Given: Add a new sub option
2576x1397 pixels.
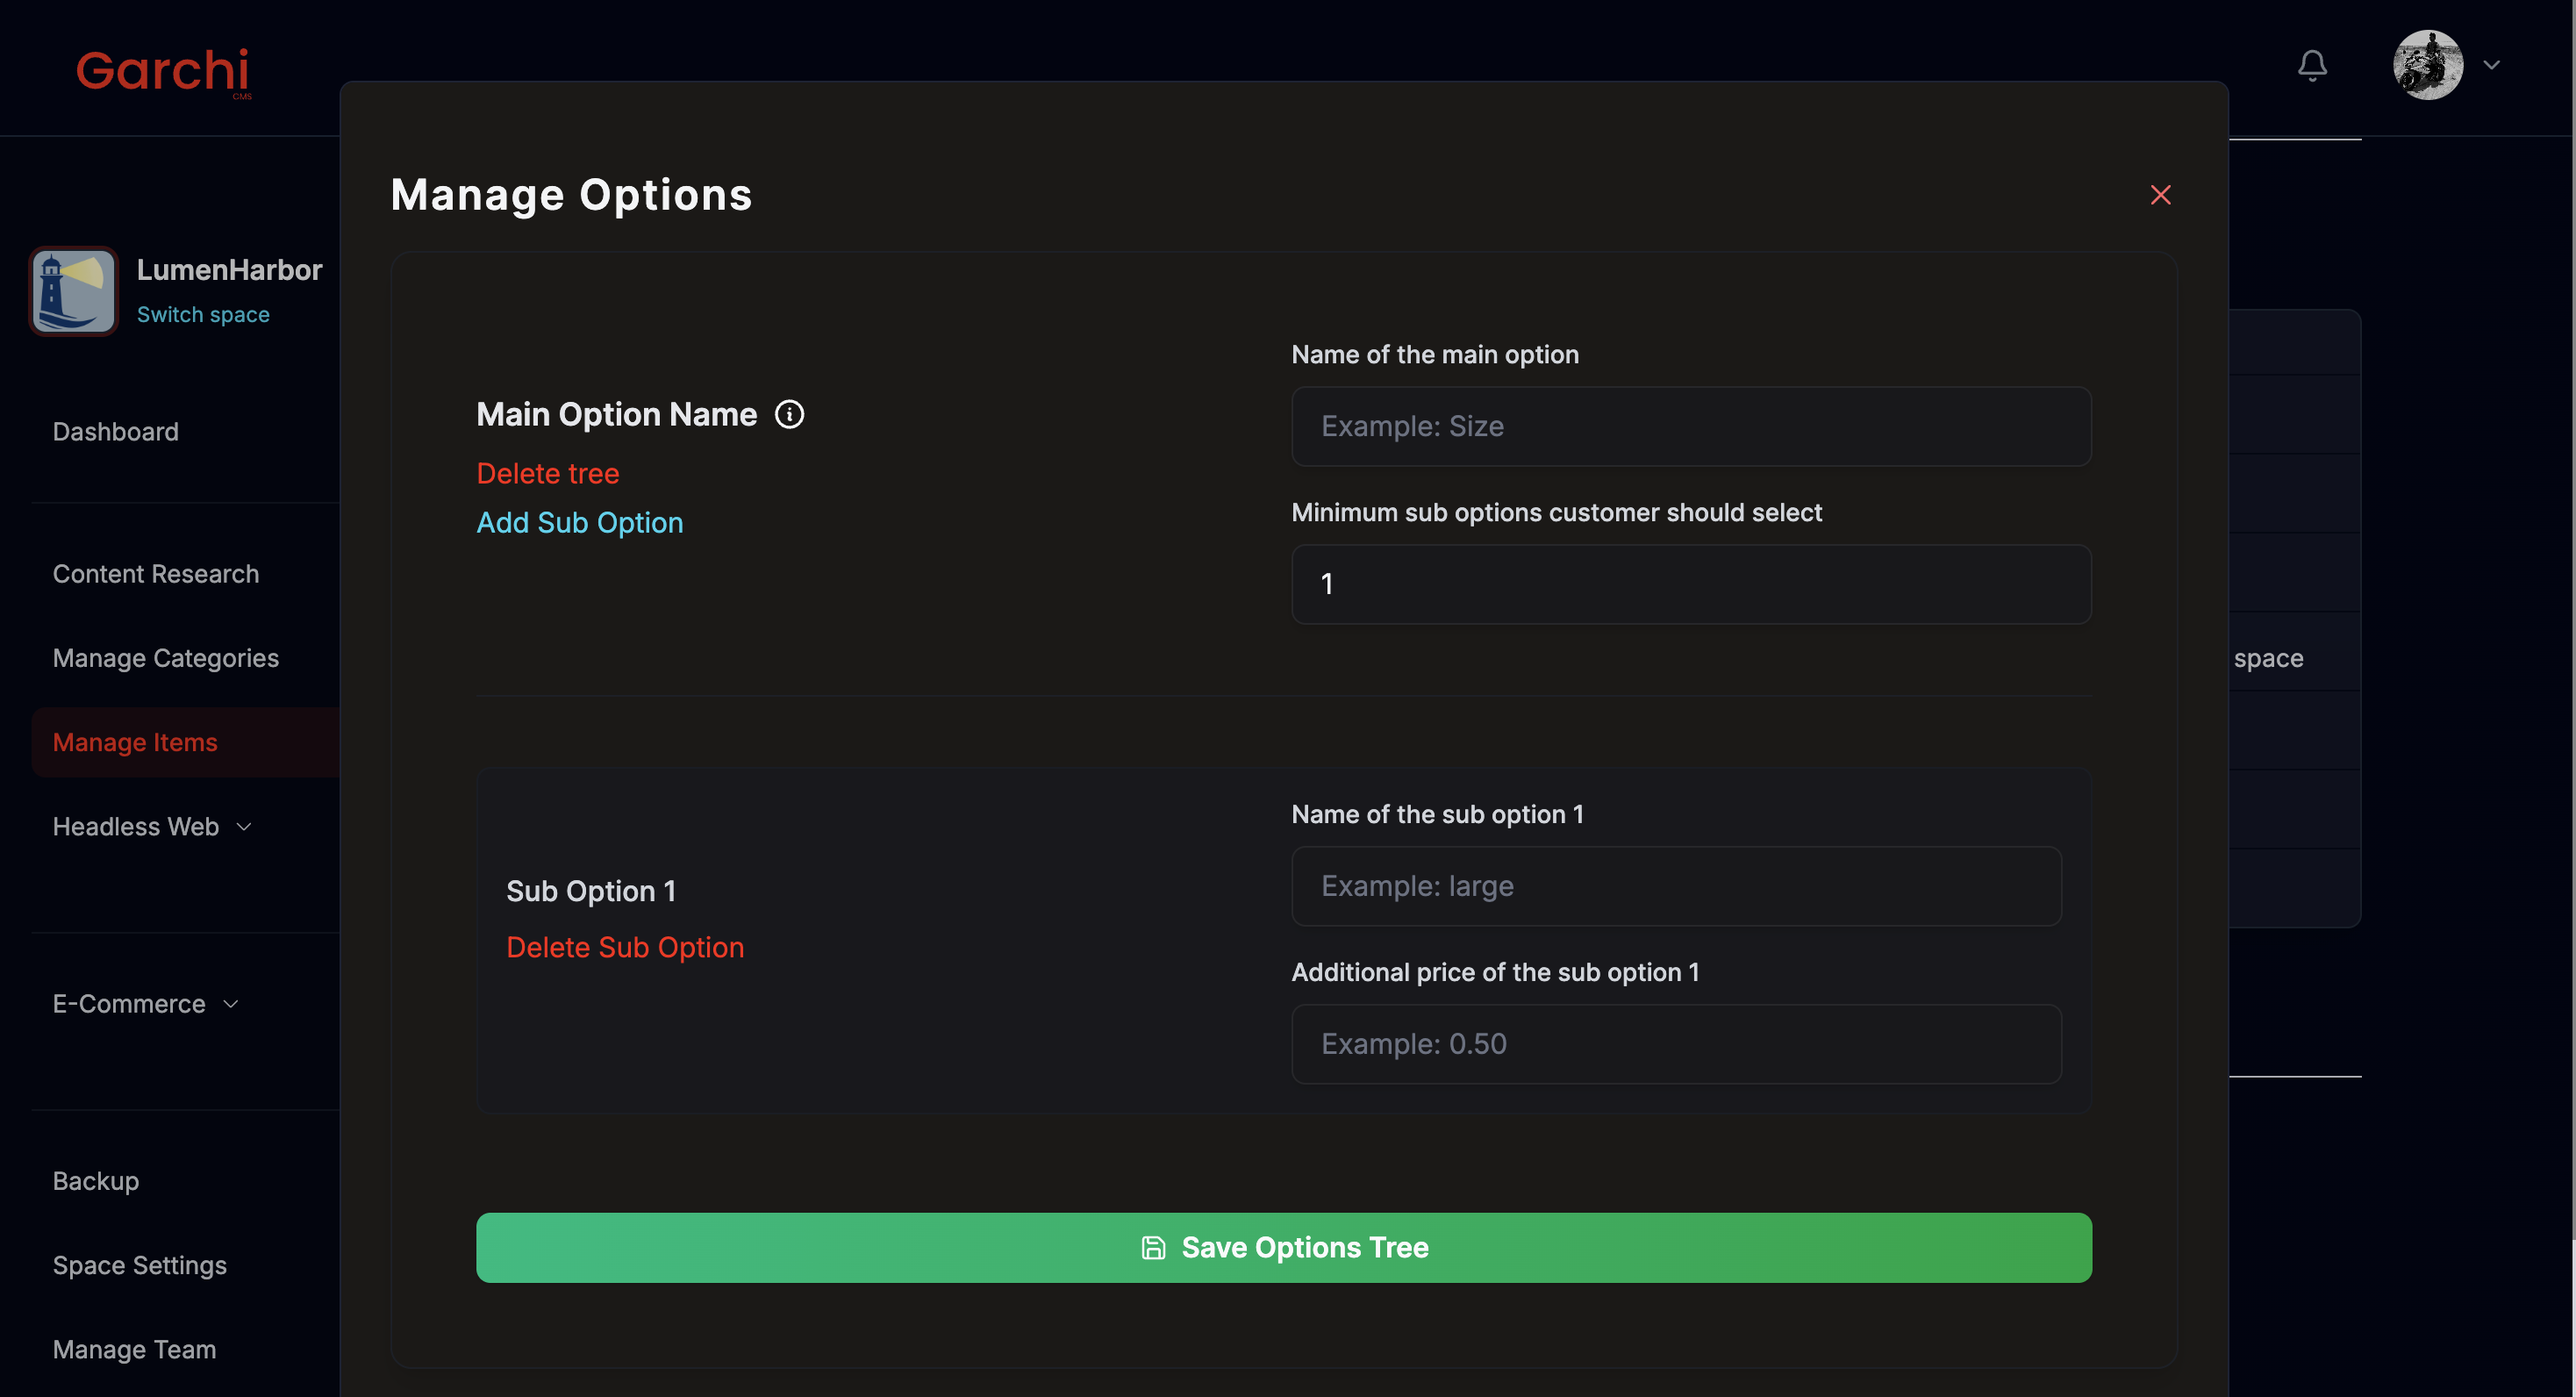Looking at the screenshot, I should [579, 522].
